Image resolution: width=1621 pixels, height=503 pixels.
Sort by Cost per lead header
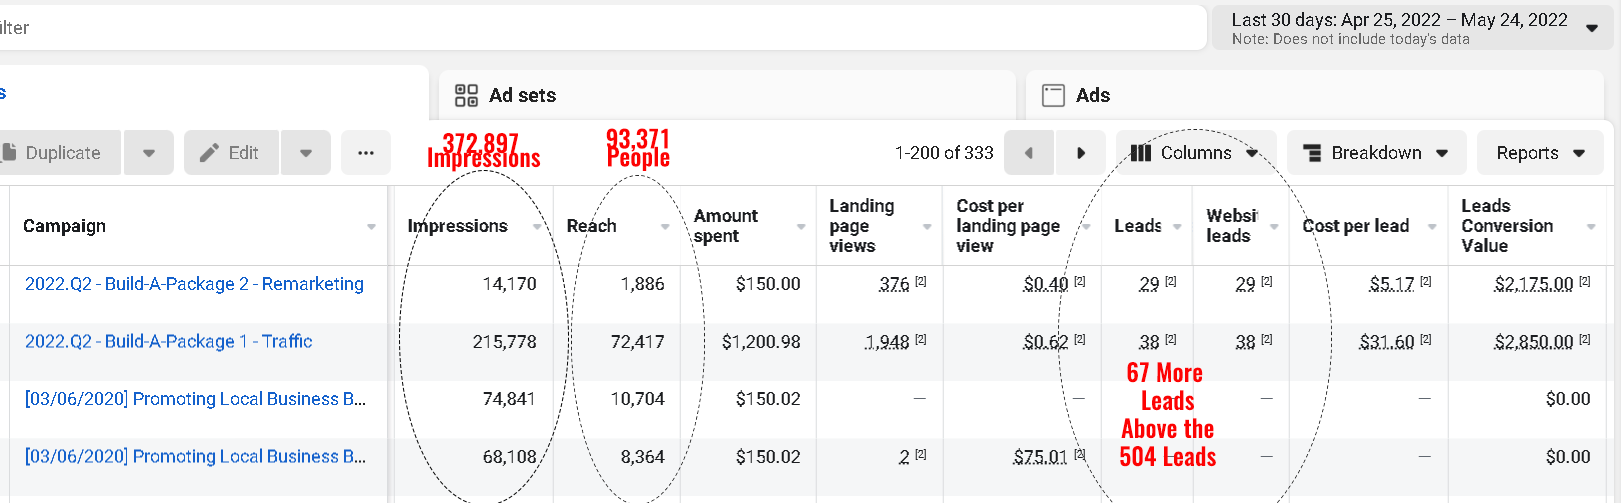(1355, 226)
